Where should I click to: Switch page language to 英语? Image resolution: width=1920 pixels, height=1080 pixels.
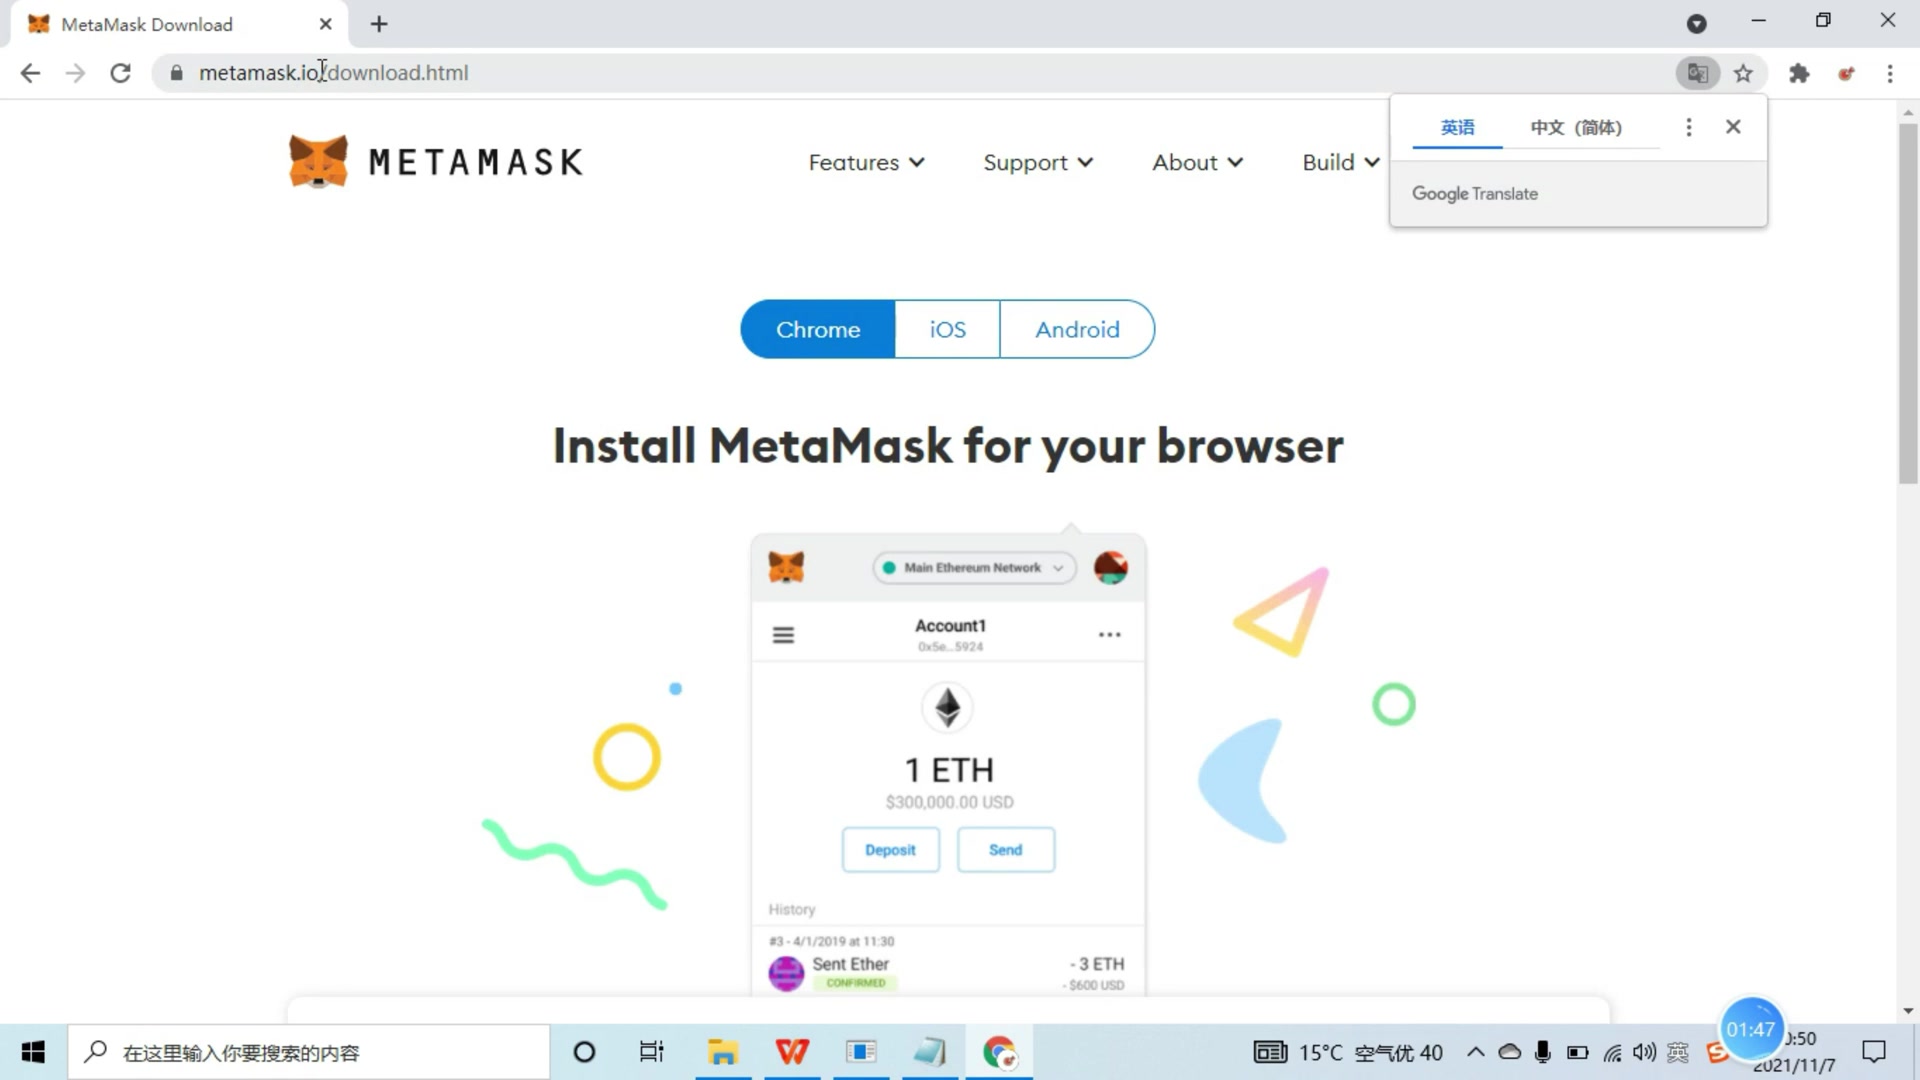pyautogui.click(x=1457, y=127)
